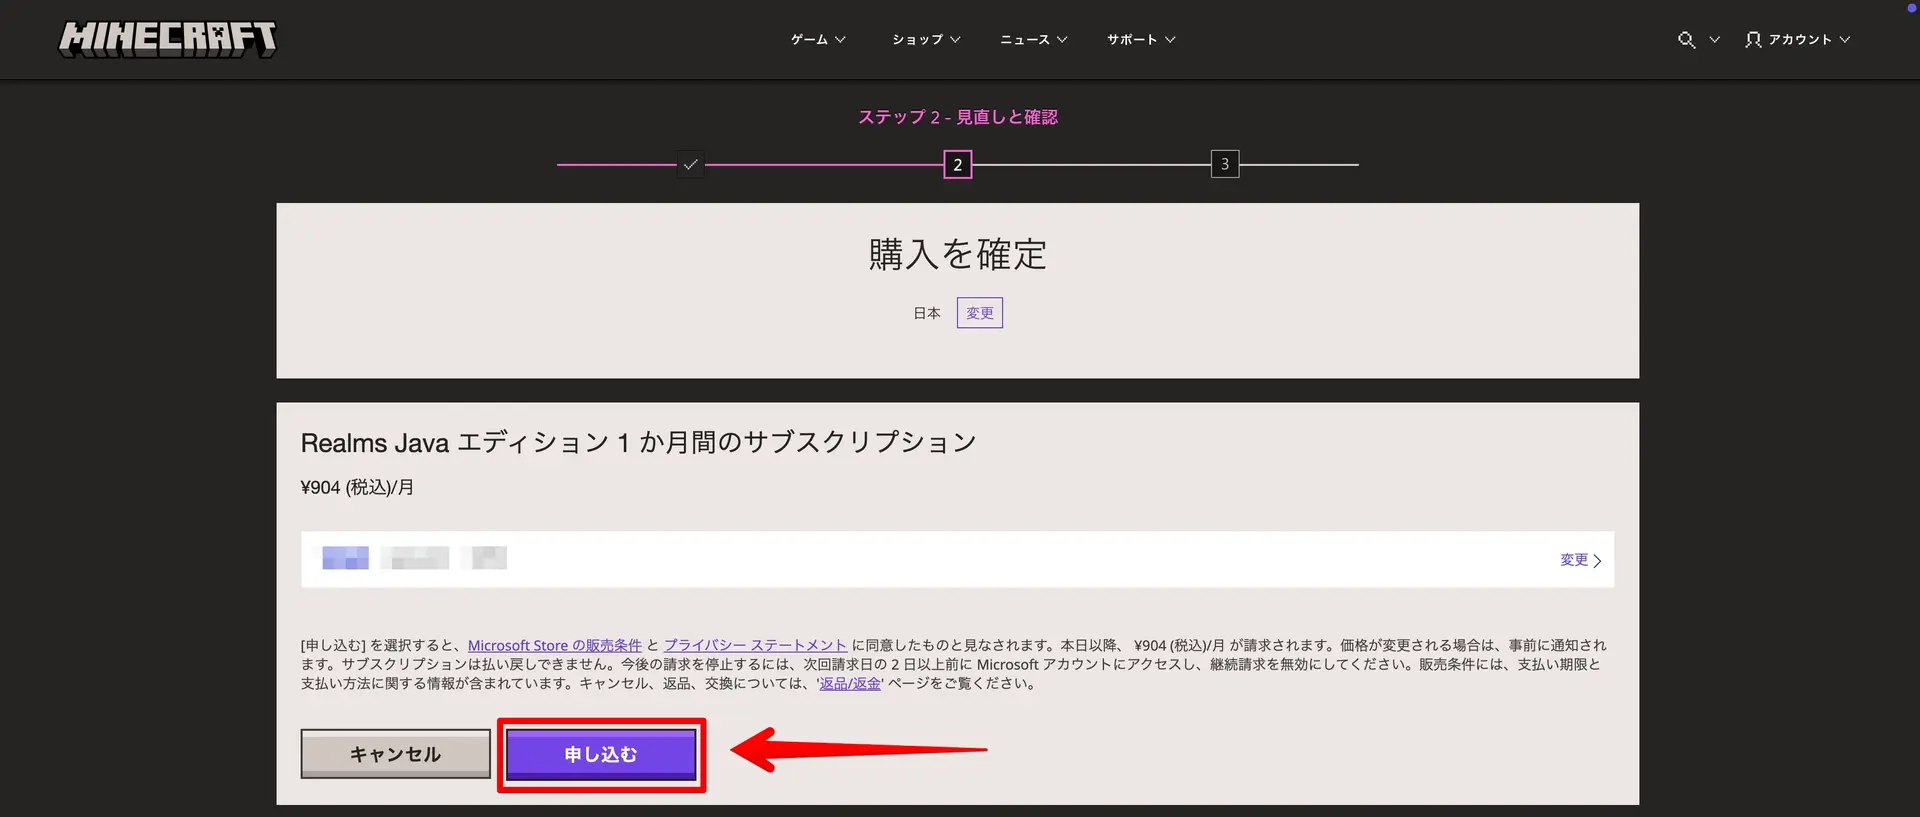This screenshot has height=817, width=1920.
Task: Click the search magnifier icon
Action: 1686,40
